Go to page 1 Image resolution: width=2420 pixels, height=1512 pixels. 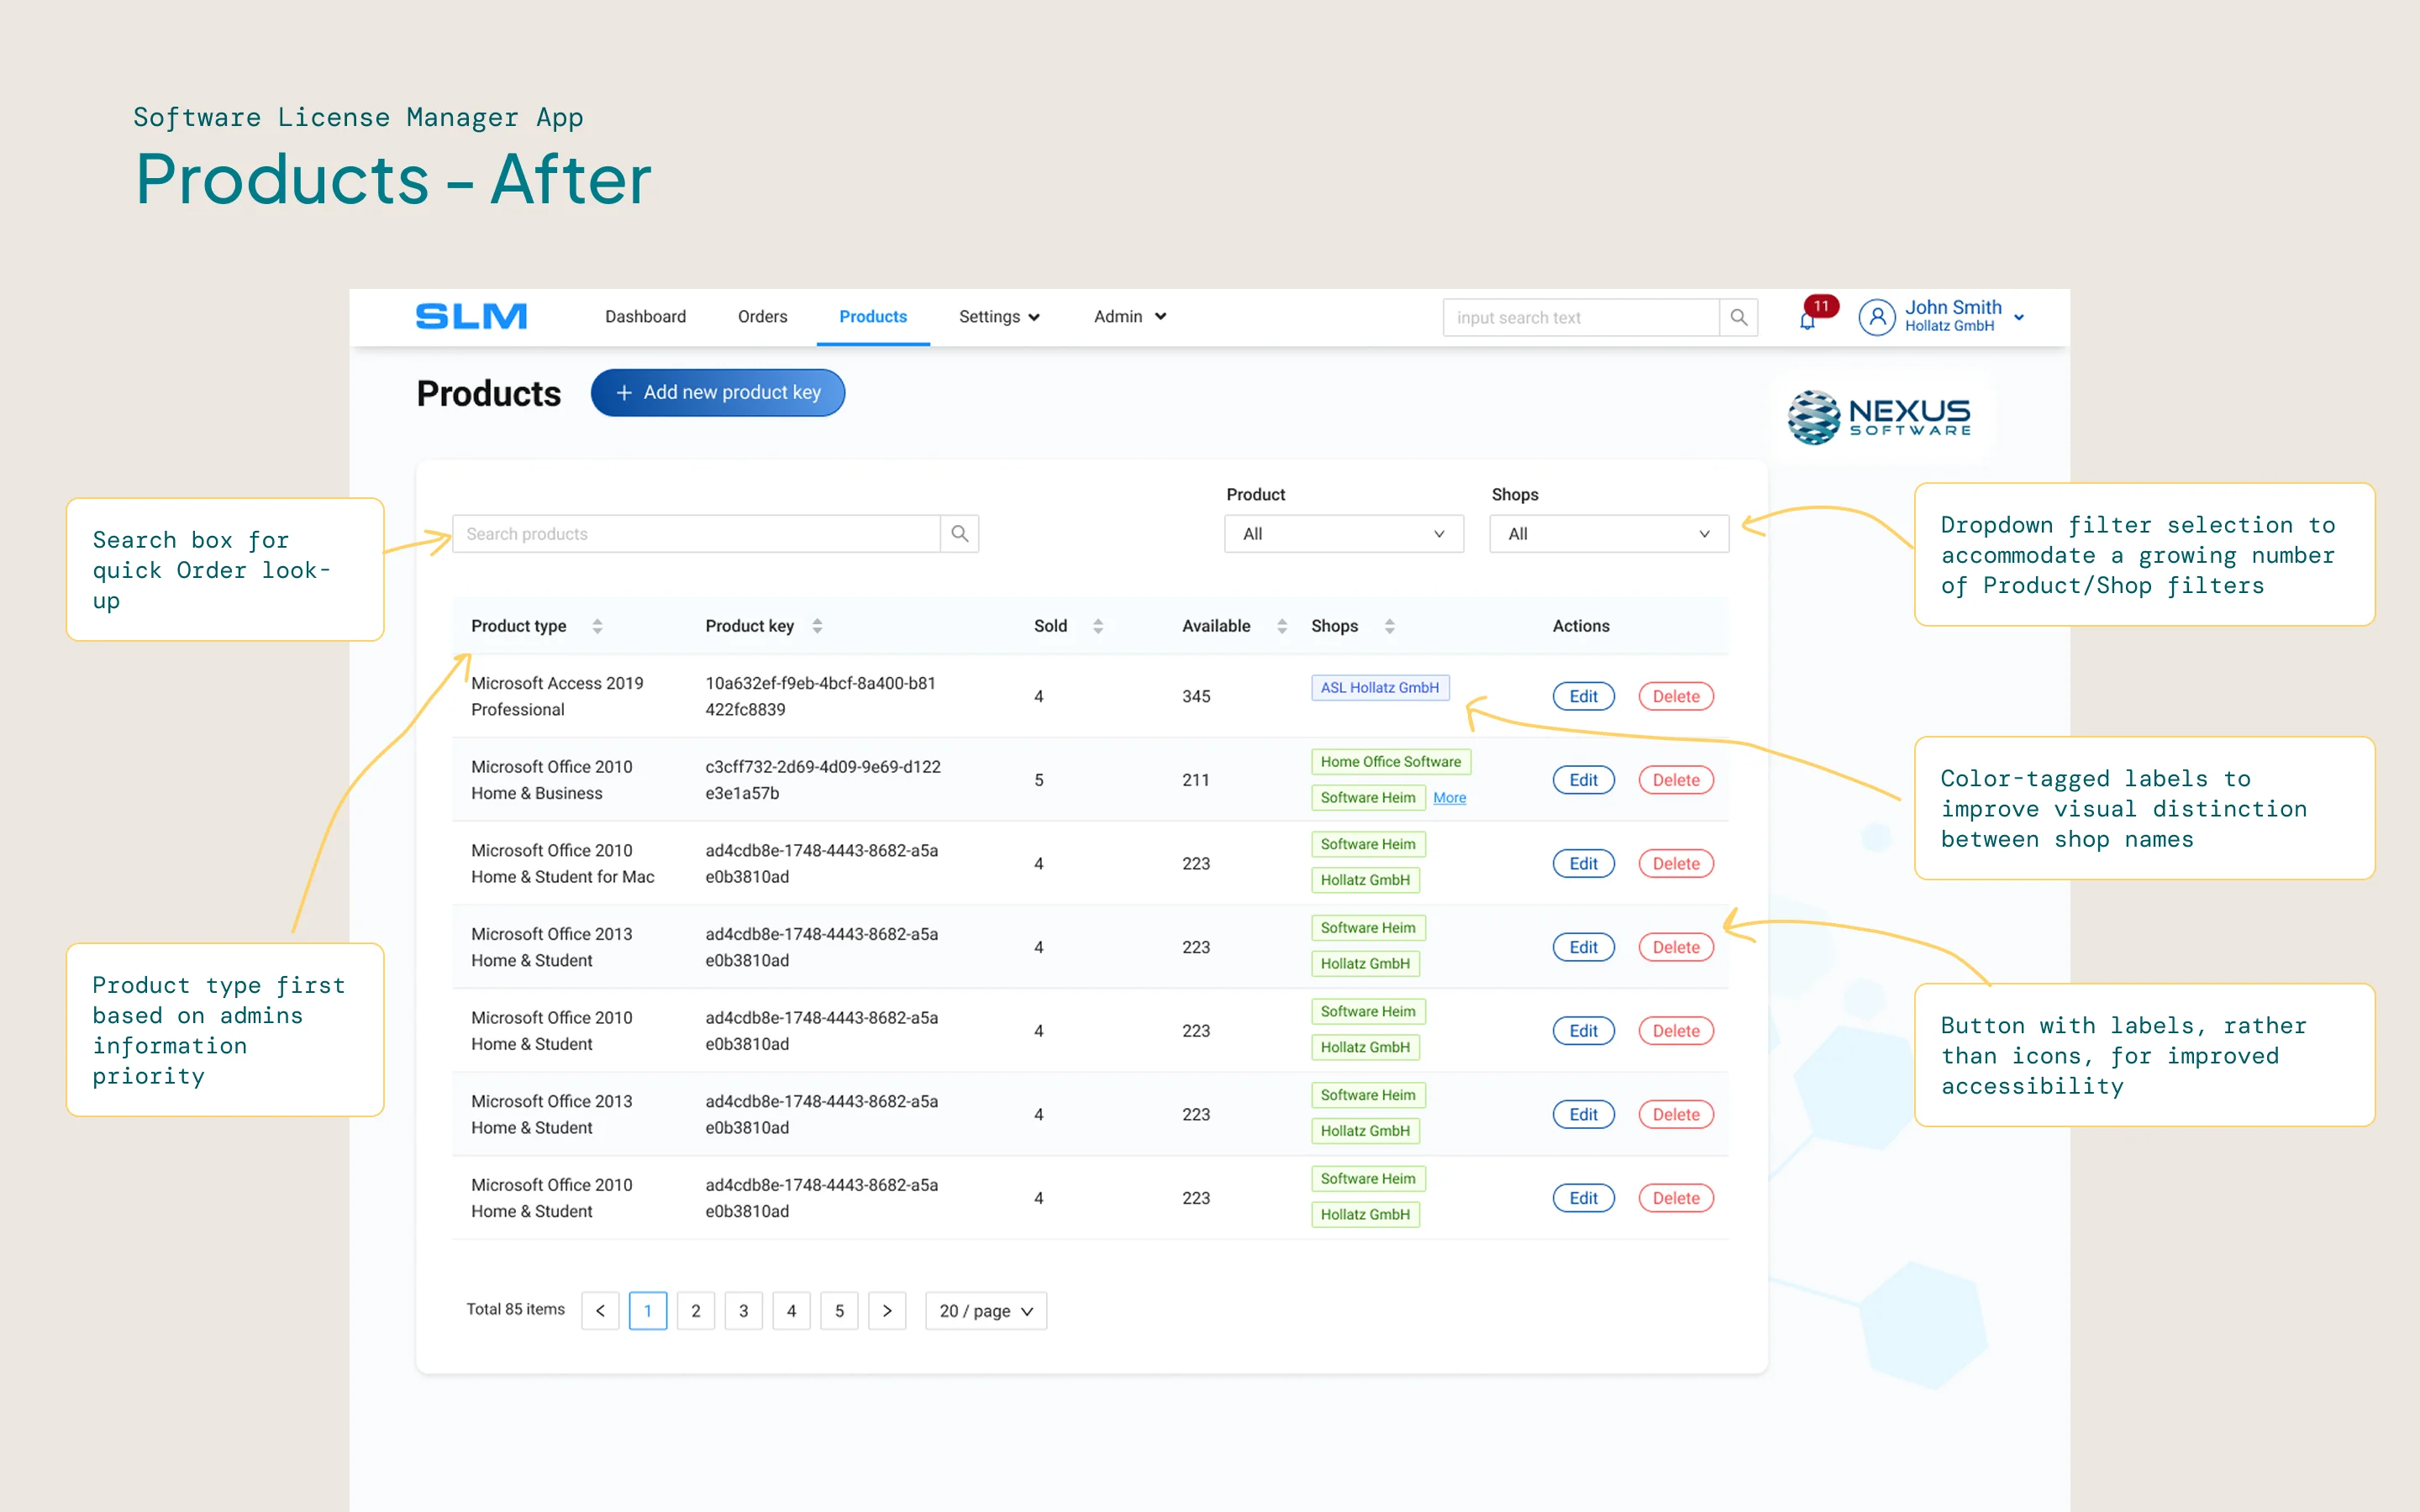[x=648, y=1311]
